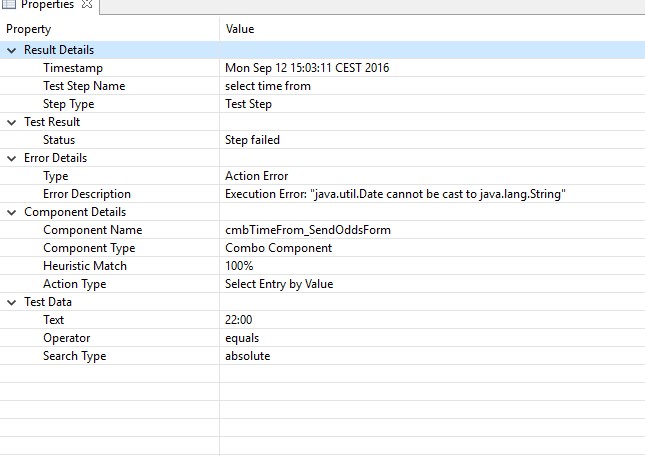Screen dimensions: 645x456
Task: Click the 'Action Error' value
Action: (x=256, y=176)
